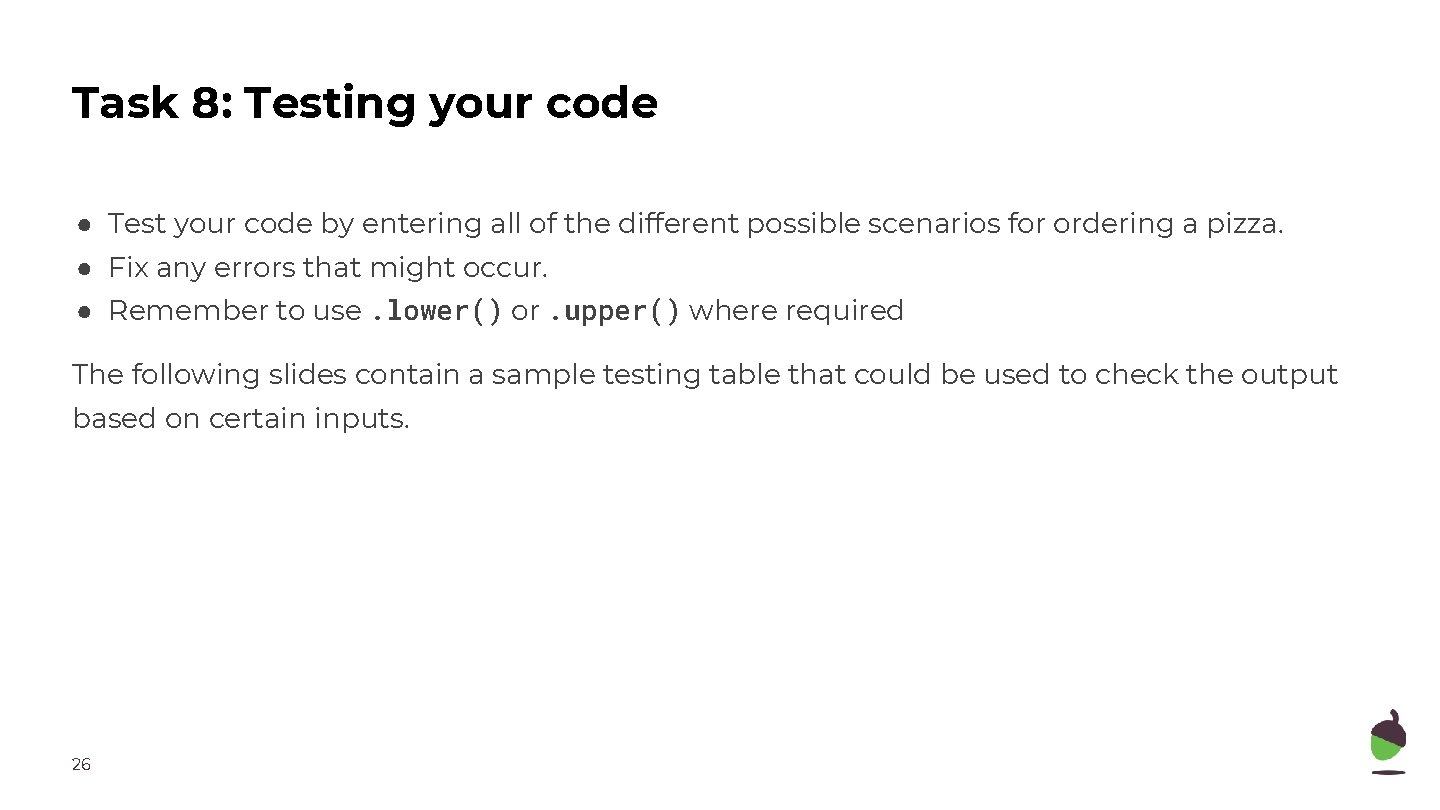Select the .lower() code text
The height and width of the screenshot is (810, 1440).
point(436,311)
